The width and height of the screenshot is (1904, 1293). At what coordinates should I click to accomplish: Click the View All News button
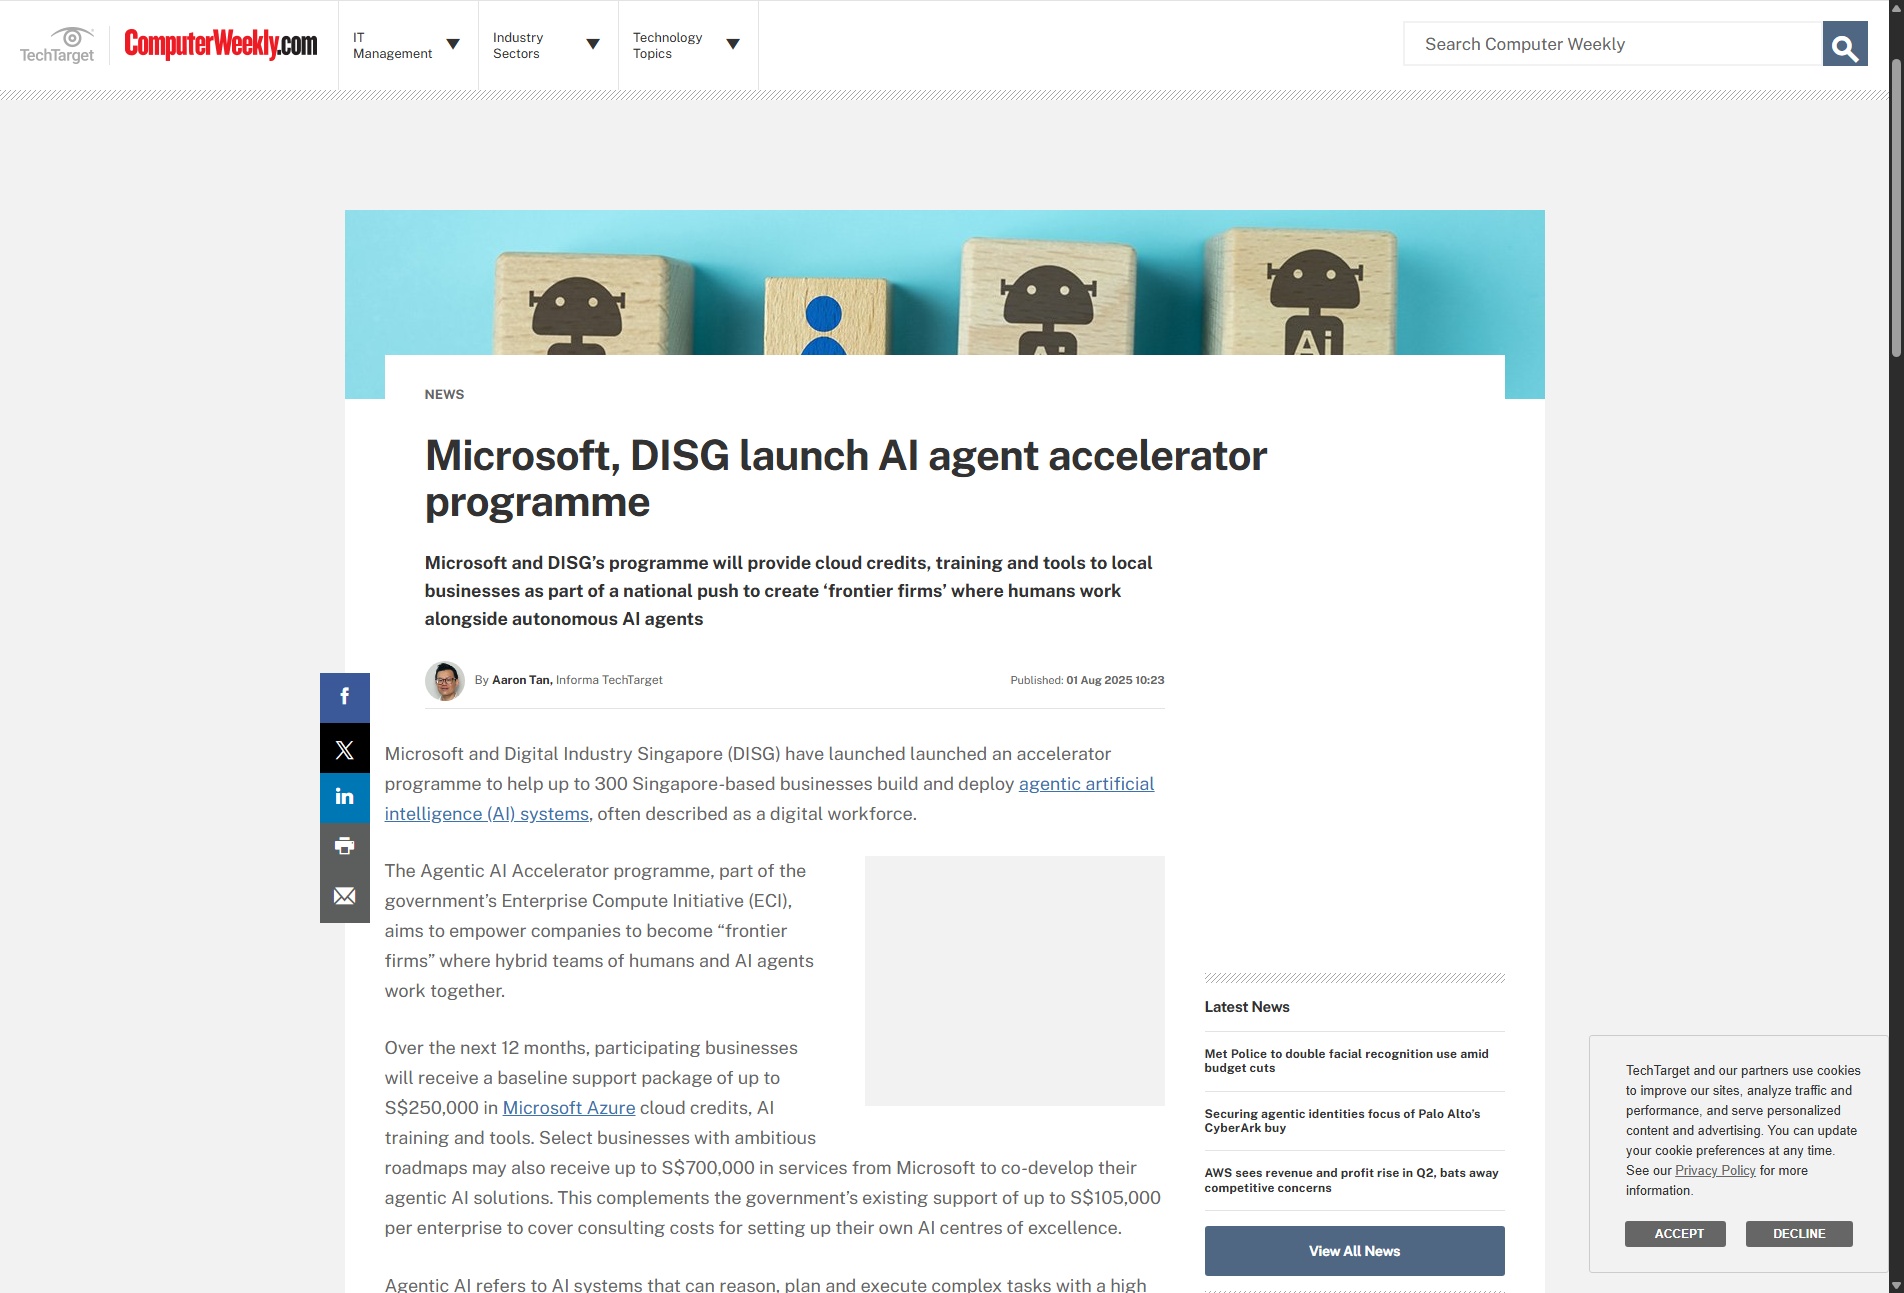[1355, 1251]
